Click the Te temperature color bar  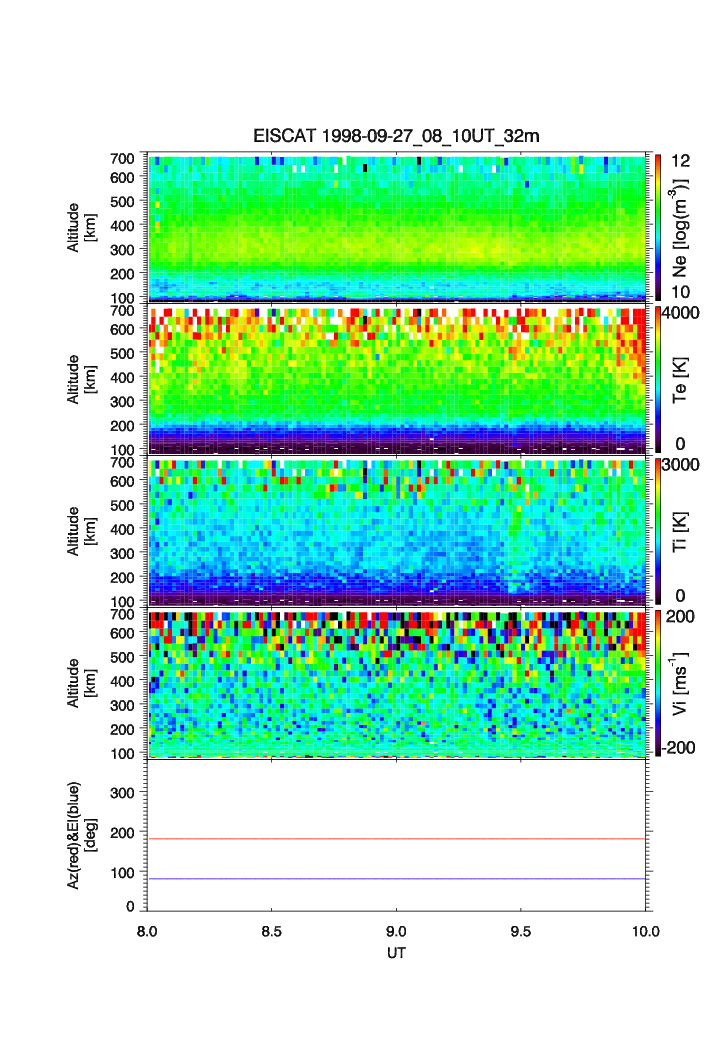(657, 378)
